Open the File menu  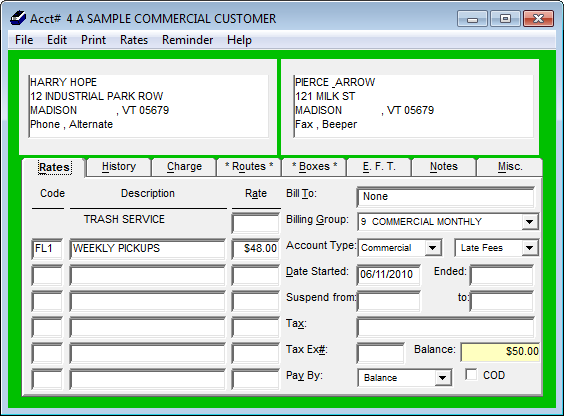pyautogui.click(x=24, y=40)
